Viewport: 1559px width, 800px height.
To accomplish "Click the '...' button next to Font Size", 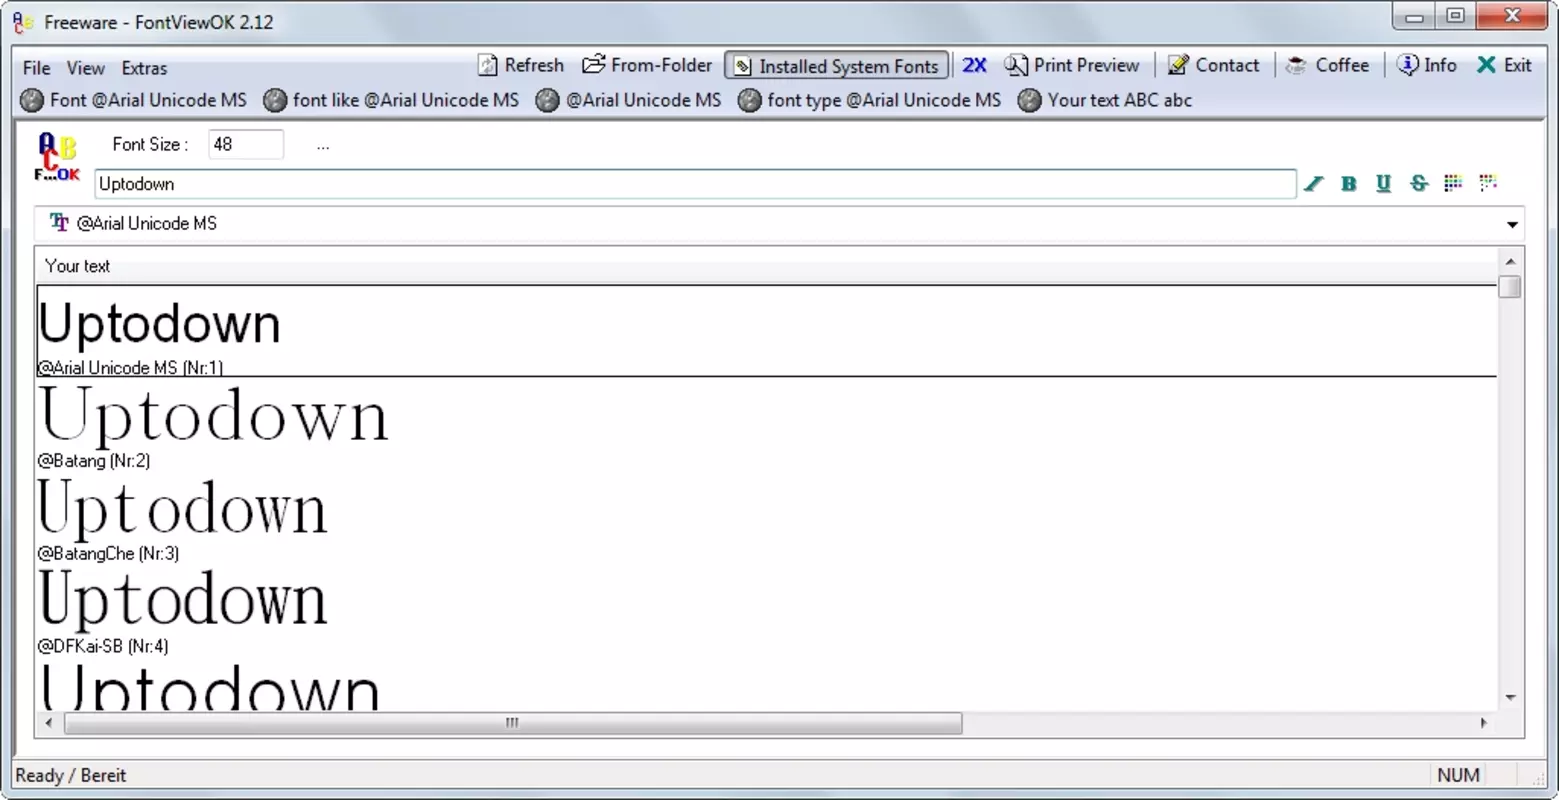I will [323, 145].
